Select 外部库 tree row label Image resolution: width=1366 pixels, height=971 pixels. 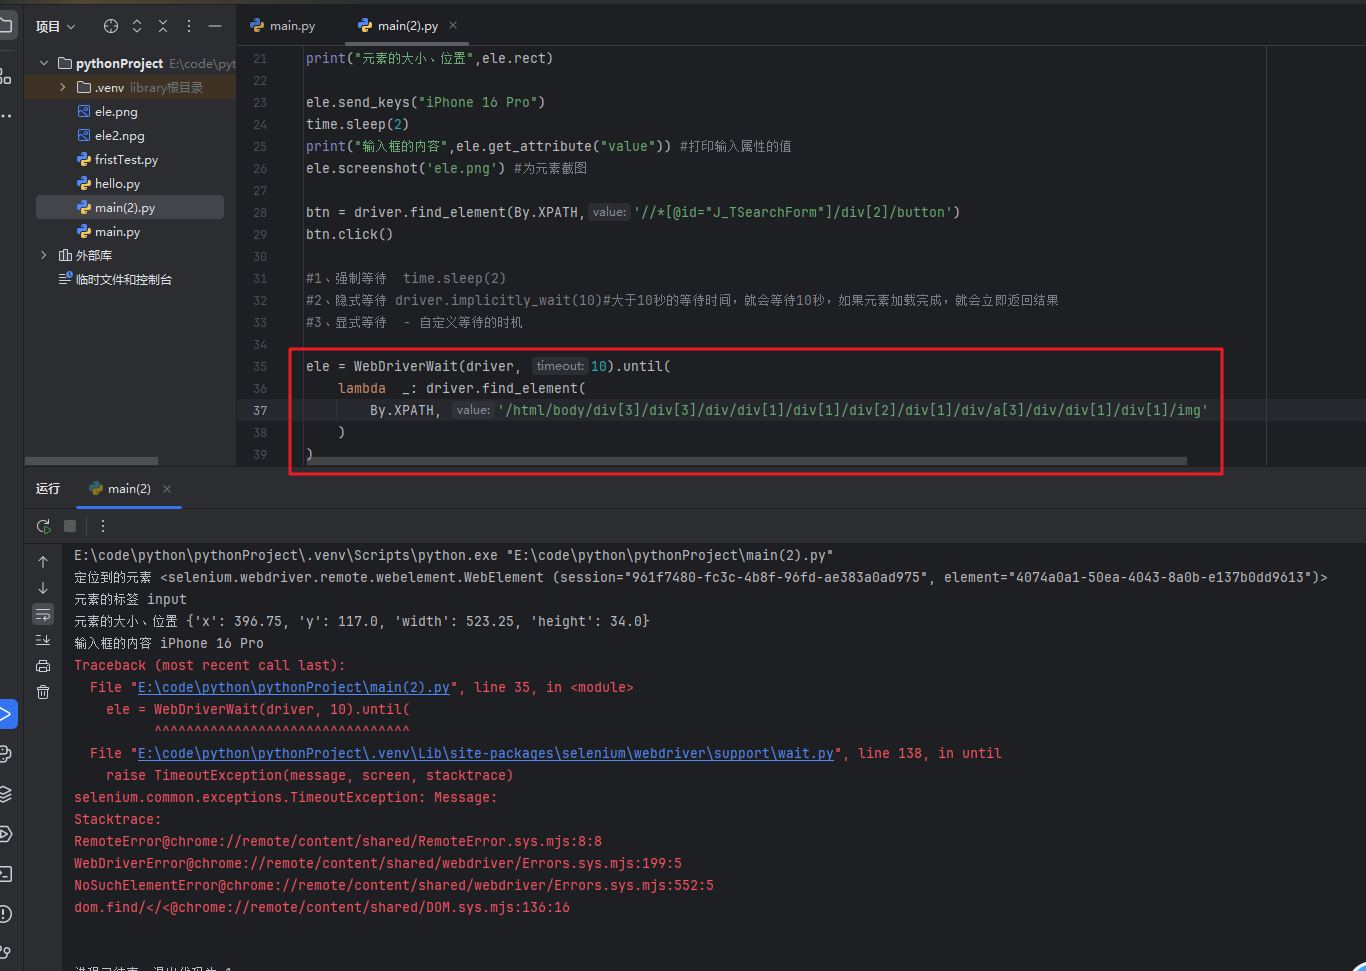coord(94,255)
